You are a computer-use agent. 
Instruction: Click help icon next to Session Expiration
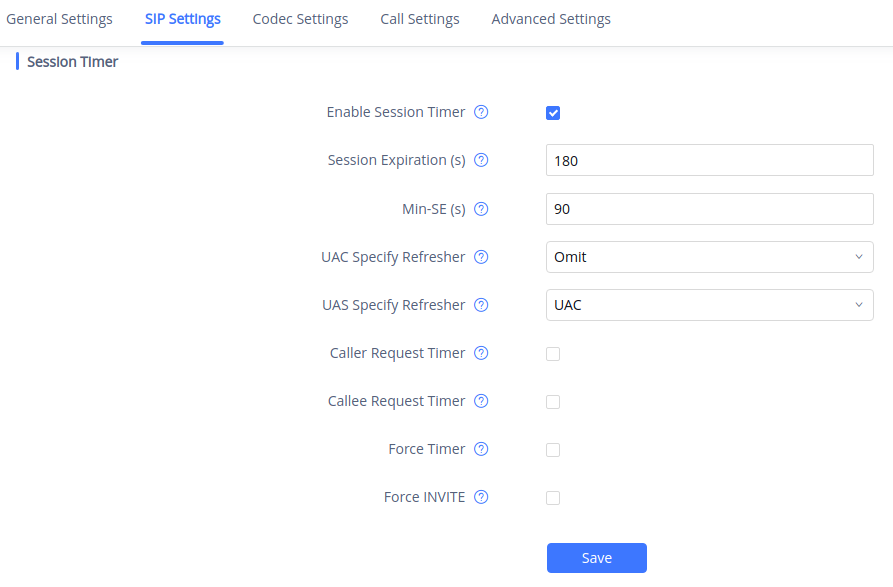pos(481,160)
